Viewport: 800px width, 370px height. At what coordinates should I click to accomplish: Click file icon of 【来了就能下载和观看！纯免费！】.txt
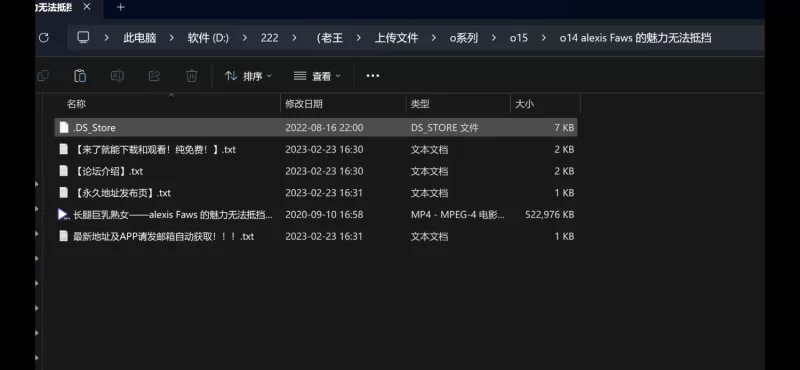[x=64, y=149]
